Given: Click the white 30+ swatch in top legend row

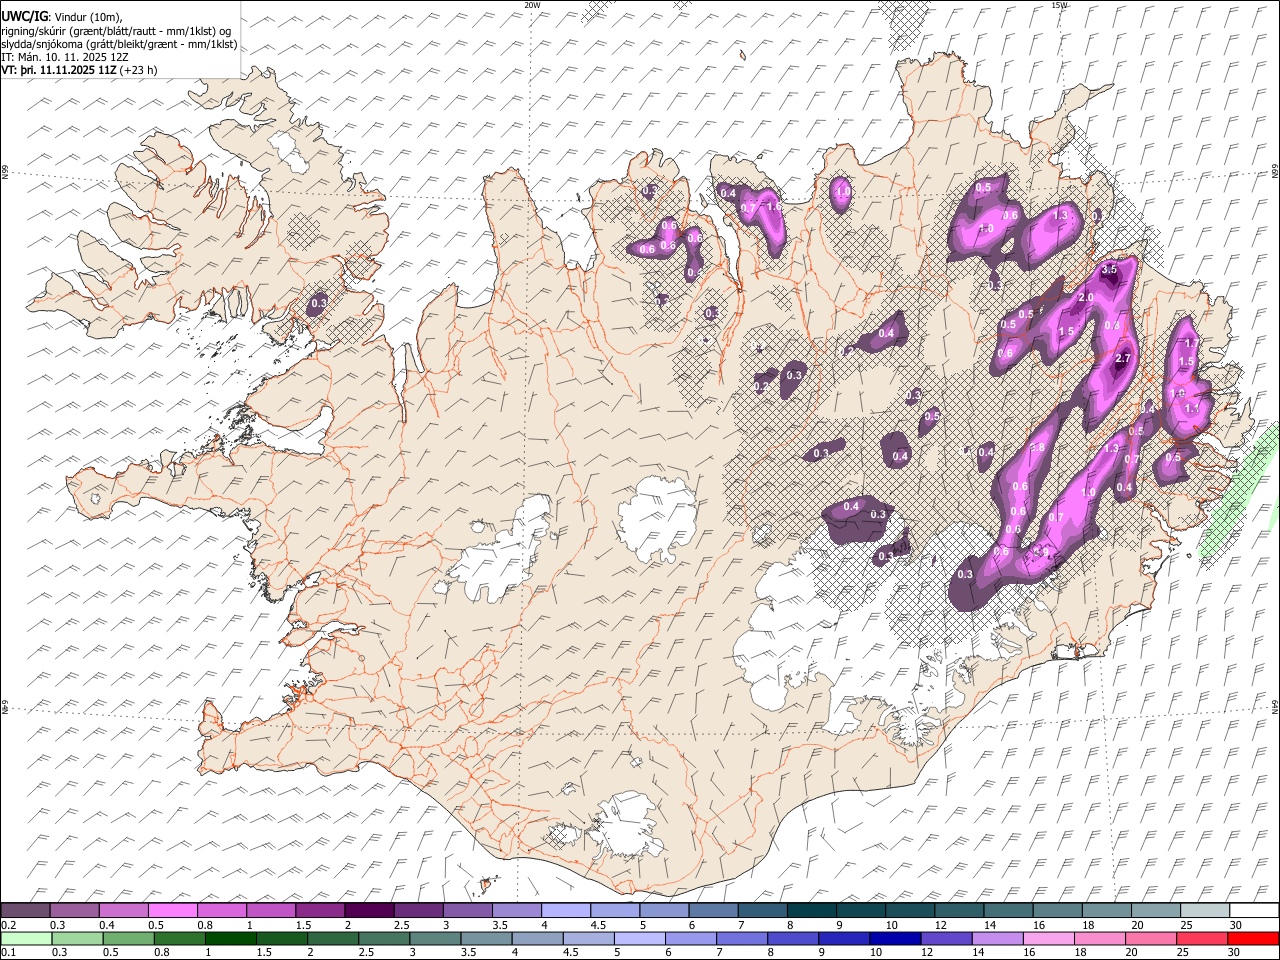Looking at the screenshot, I should pyautogui.click(x=1254, y=910).
